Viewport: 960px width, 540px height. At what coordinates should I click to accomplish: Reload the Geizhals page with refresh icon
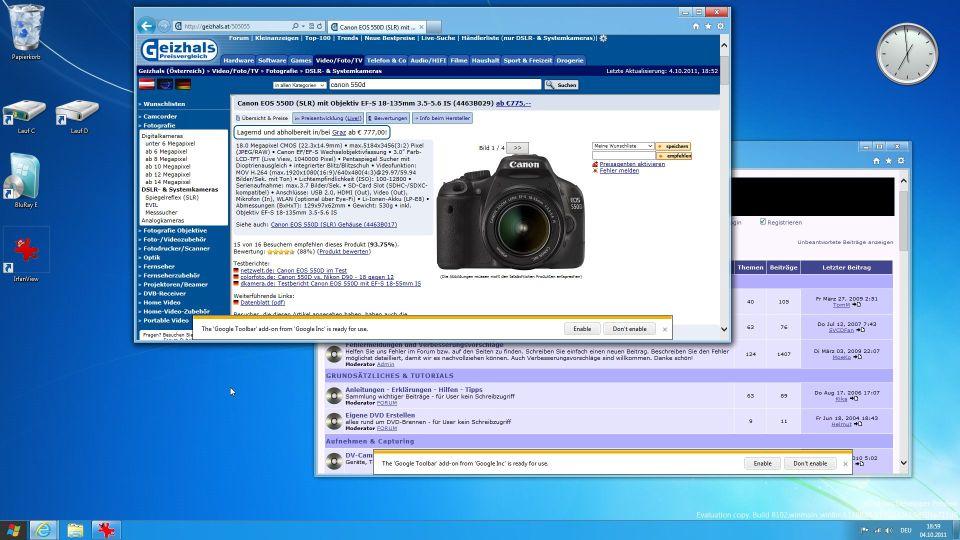coord(320,26)
